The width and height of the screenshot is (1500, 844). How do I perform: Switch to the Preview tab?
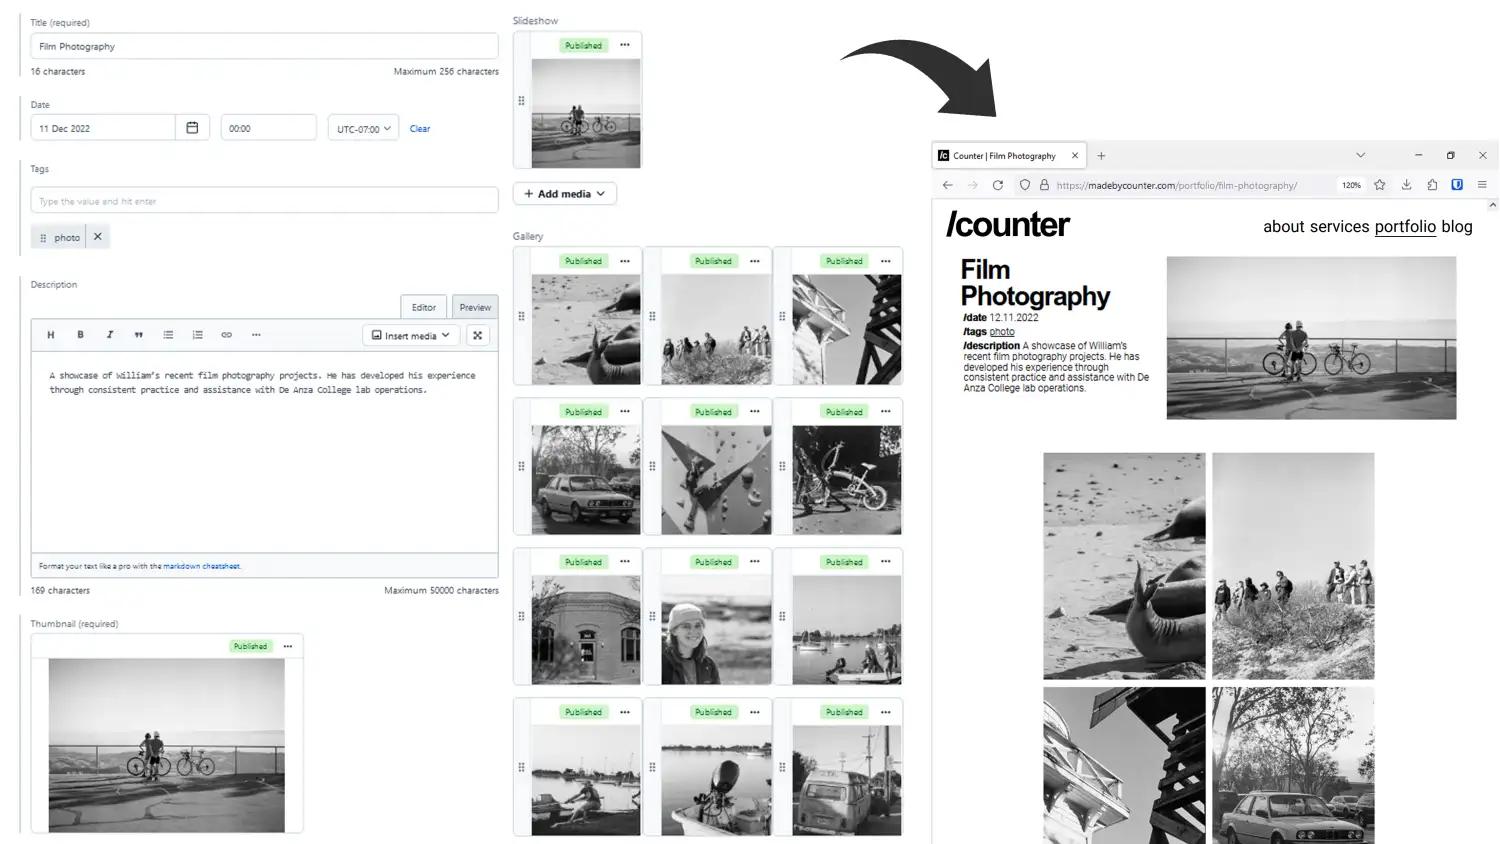pos(475,307)
